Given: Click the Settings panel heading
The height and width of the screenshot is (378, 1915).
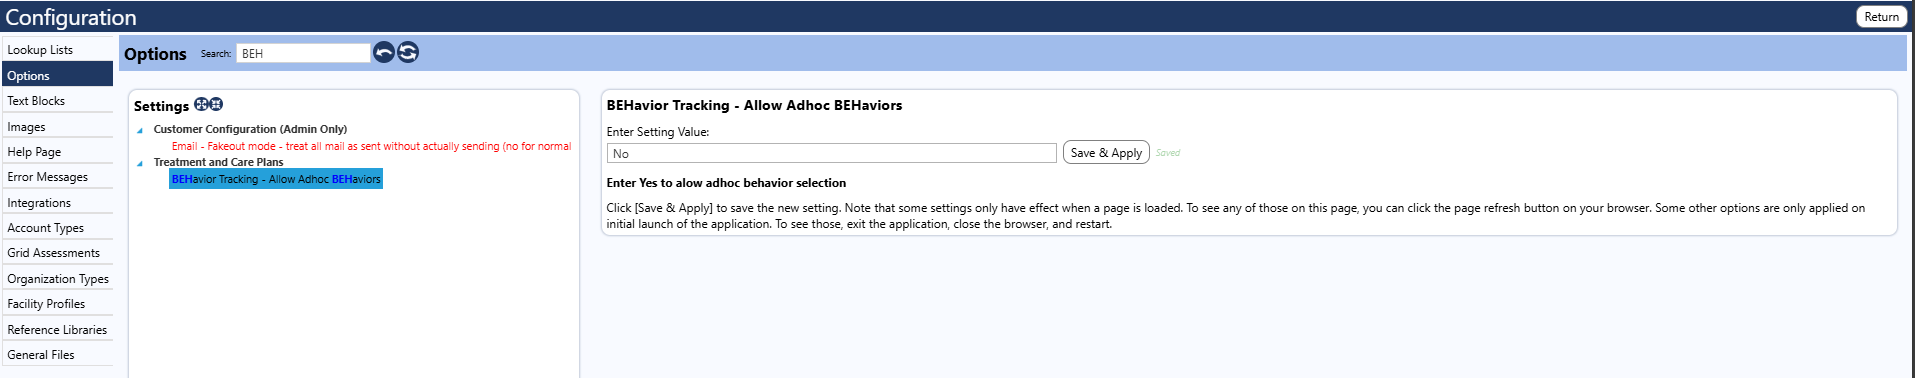Looking at the screenshot, I should (161, 106).
